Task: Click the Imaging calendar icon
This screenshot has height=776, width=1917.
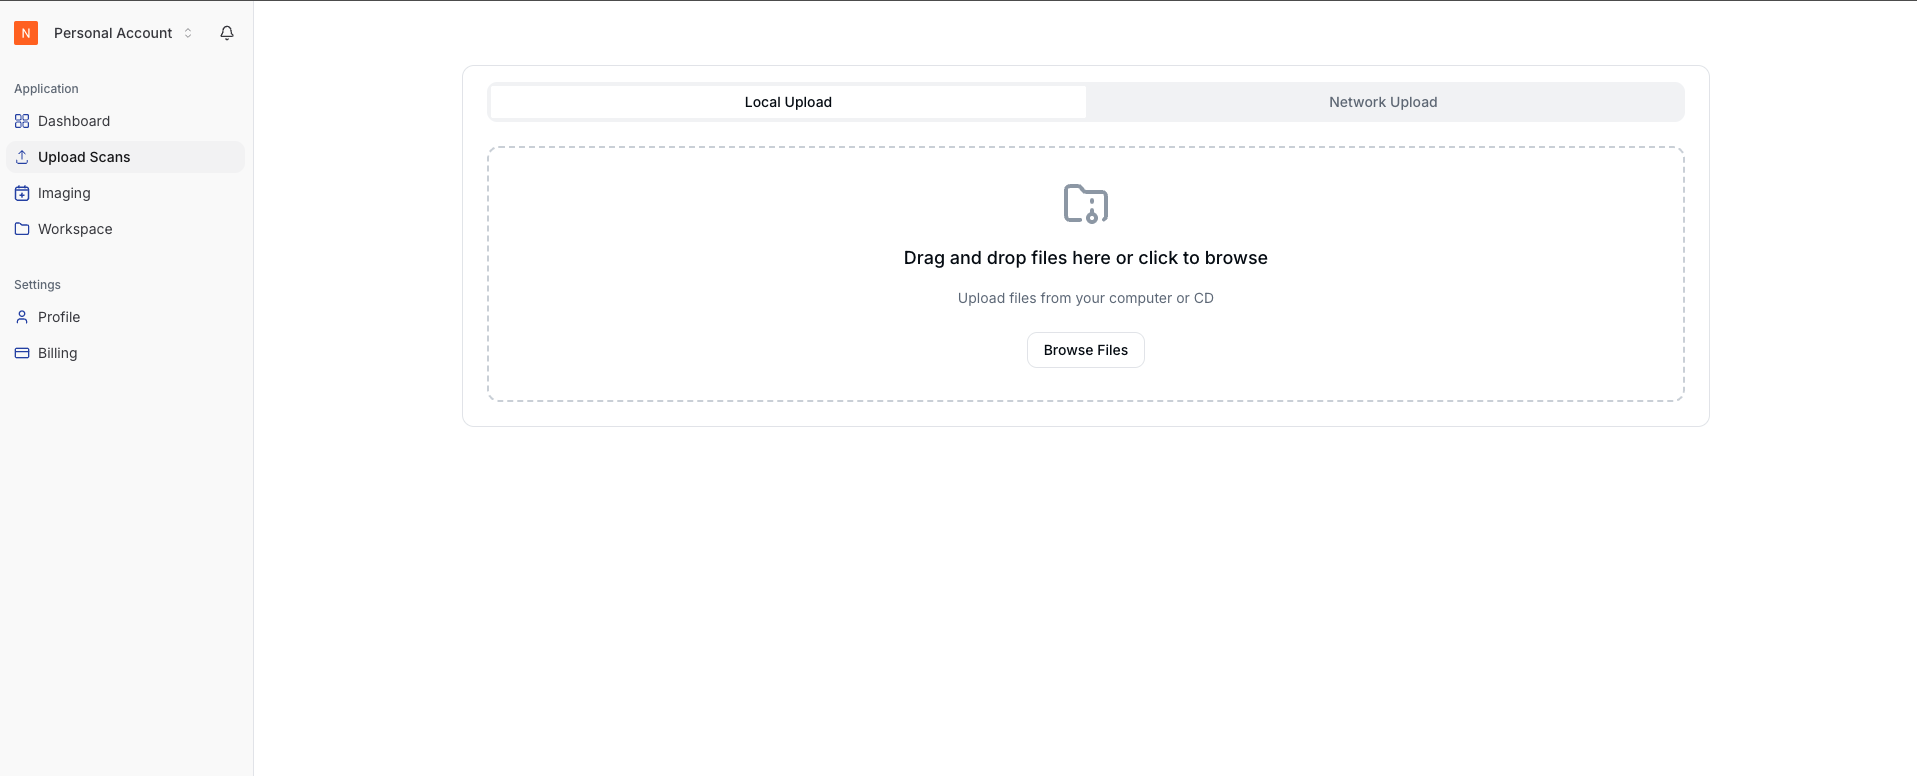Action: (x=22, y=193)
